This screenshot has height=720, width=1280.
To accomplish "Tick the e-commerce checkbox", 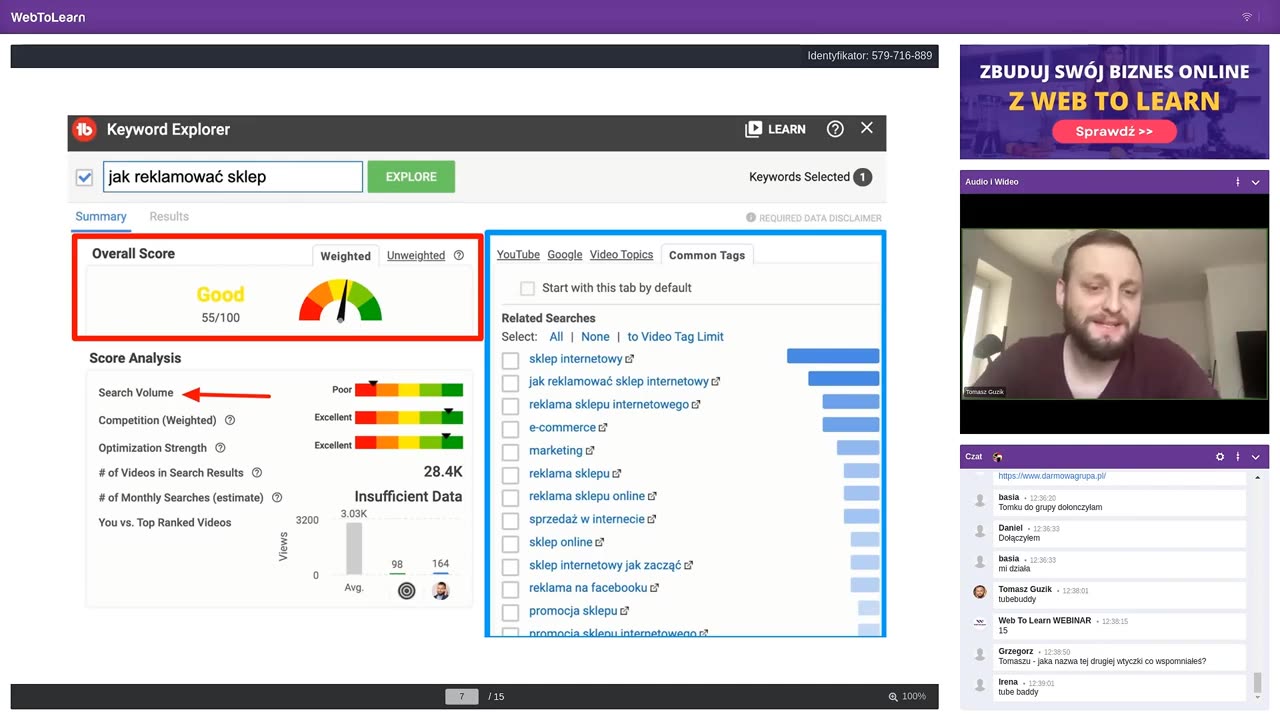I will pos(510,429).
